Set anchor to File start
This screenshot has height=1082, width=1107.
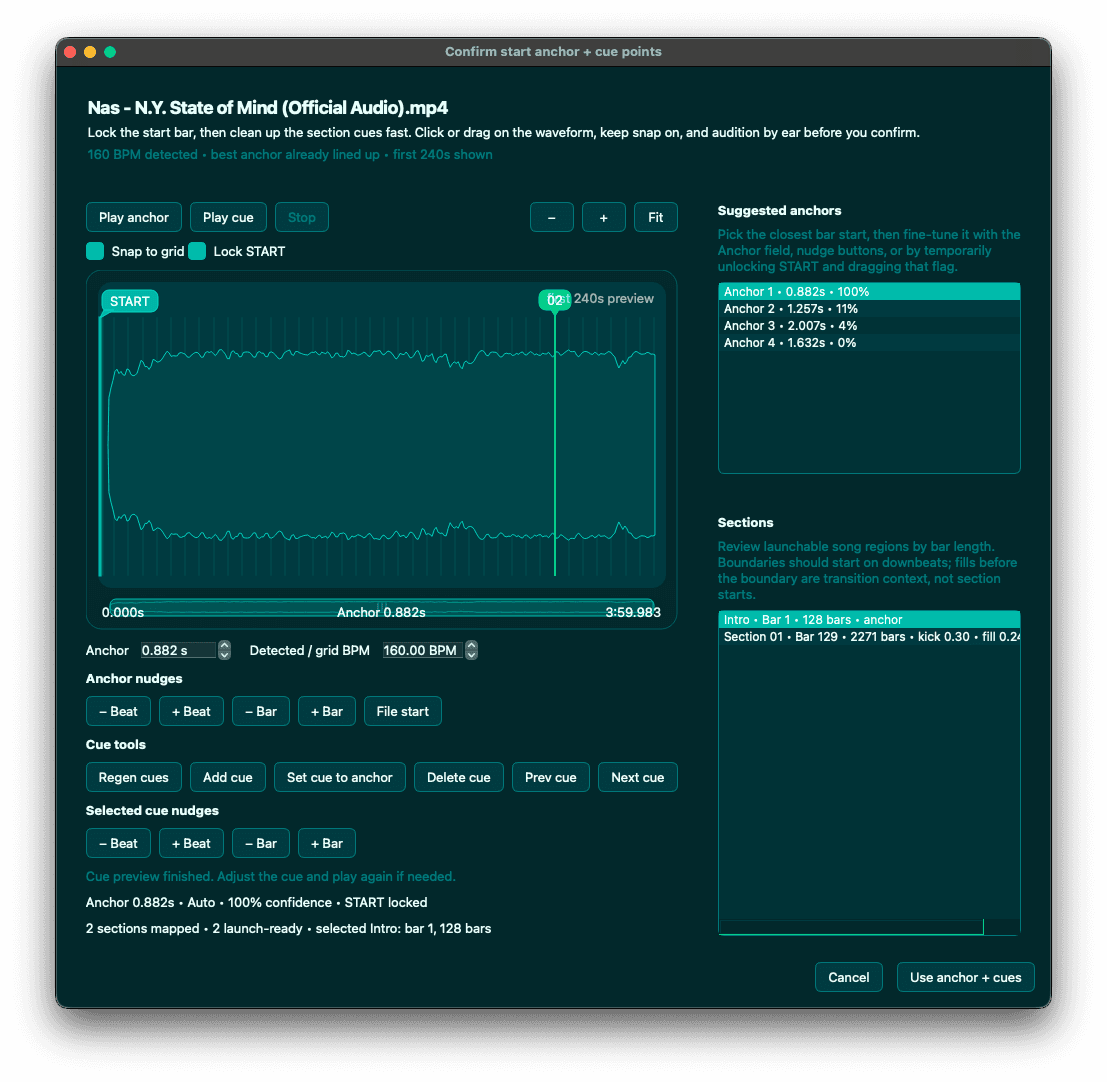coord(402,711)
